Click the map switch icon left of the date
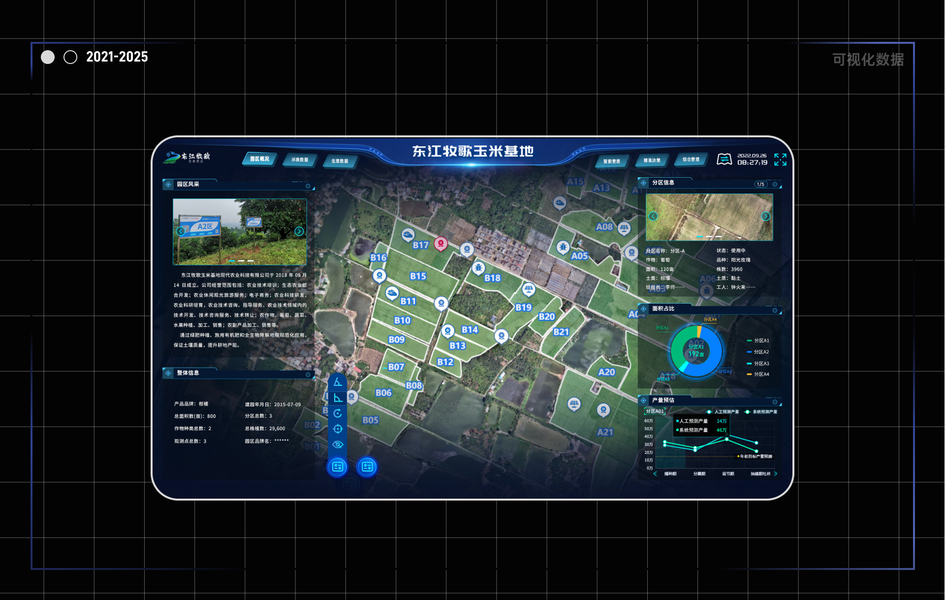945x600 pixels. pyautogui.click(x=724, y=159)
